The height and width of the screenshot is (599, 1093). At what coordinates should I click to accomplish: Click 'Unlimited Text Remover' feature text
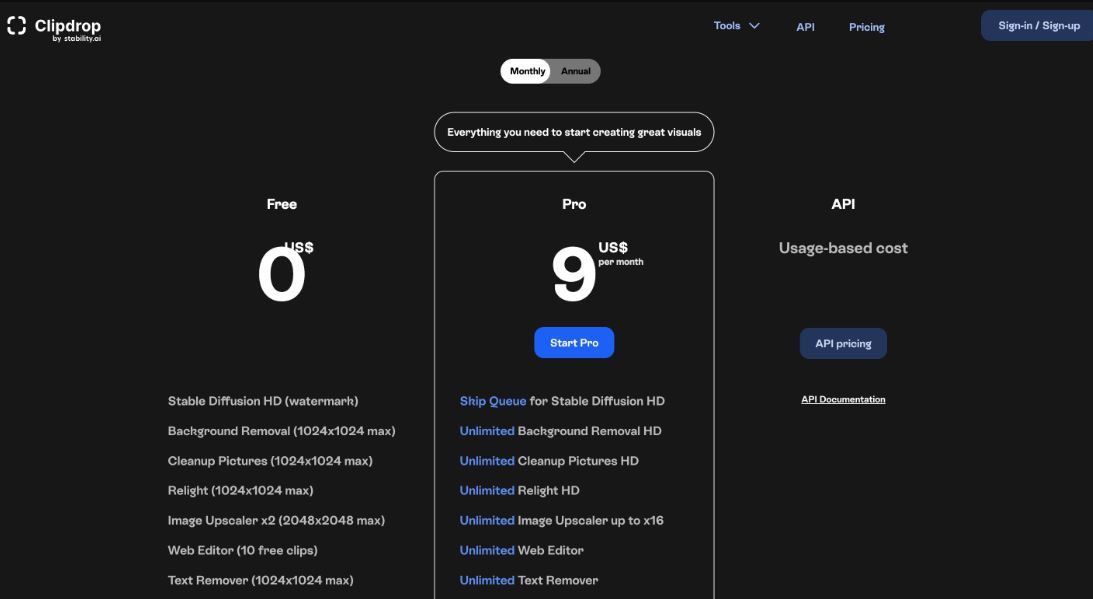(x=529, y=580)
